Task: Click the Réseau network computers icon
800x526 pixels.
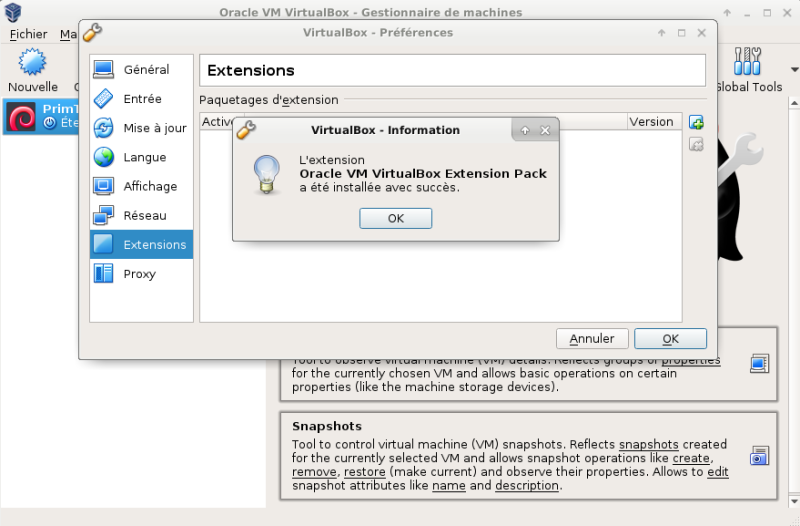Action: click(104, 215)
